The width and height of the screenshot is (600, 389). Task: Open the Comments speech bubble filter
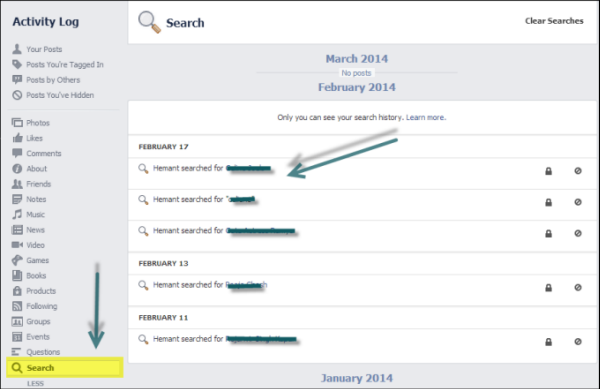click(x=17, y=153)
